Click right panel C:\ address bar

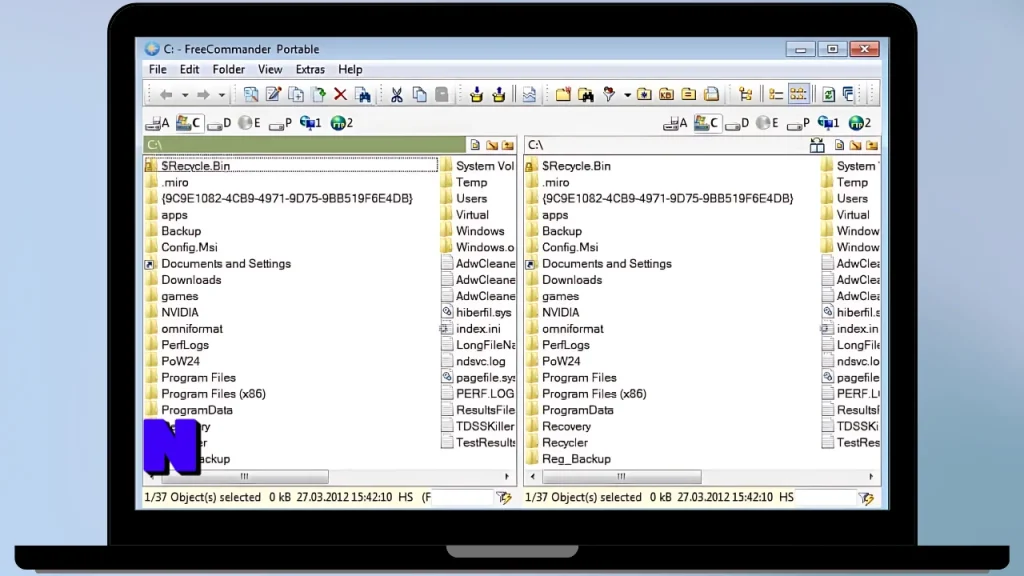[665, 144]
